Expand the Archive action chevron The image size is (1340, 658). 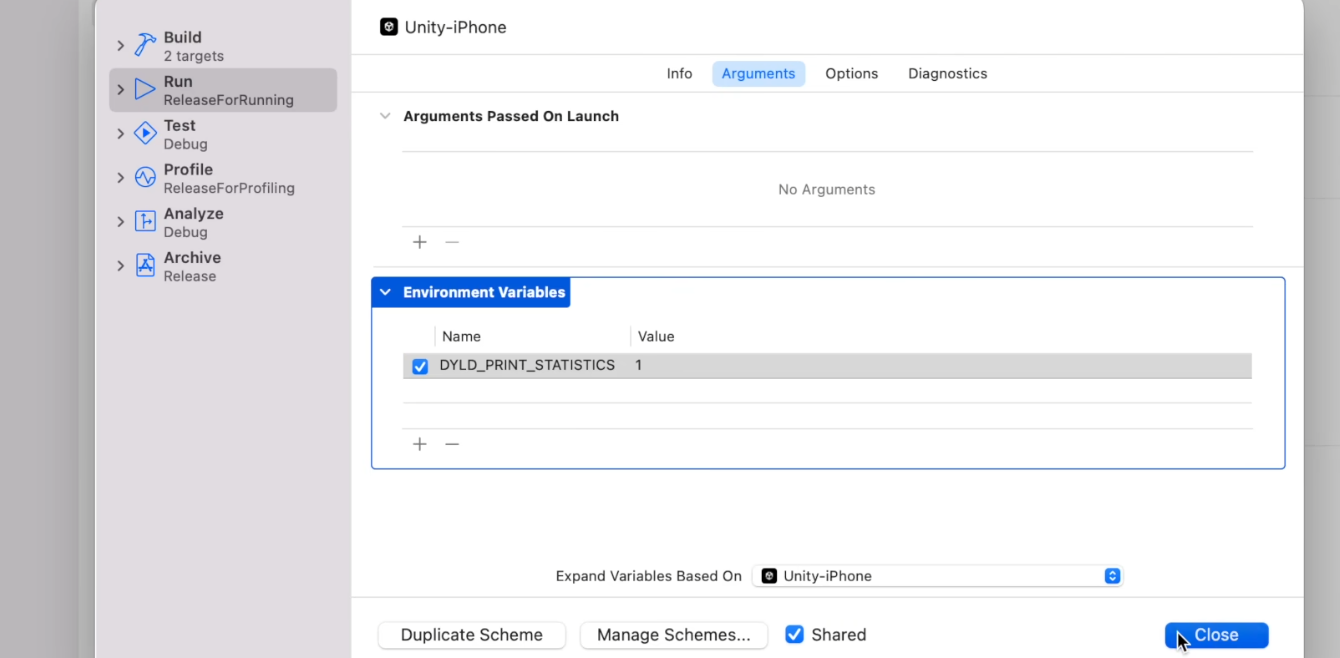tap(121, 266)
